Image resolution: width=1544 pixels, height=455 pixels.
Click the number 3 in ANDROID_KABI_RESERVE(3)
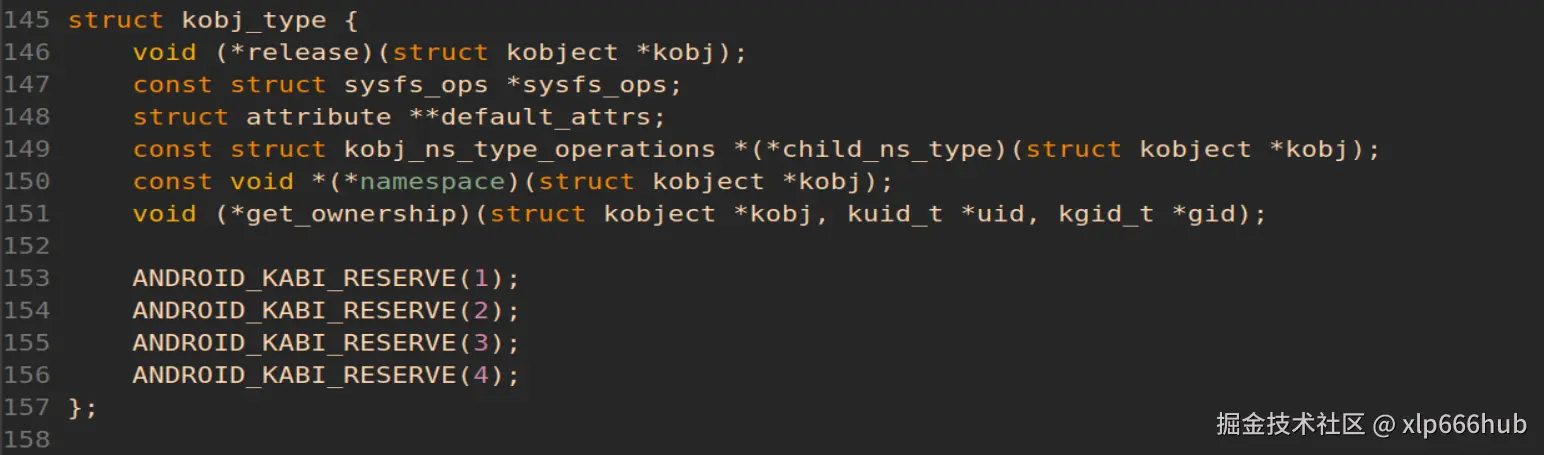(x=482, y=343)
